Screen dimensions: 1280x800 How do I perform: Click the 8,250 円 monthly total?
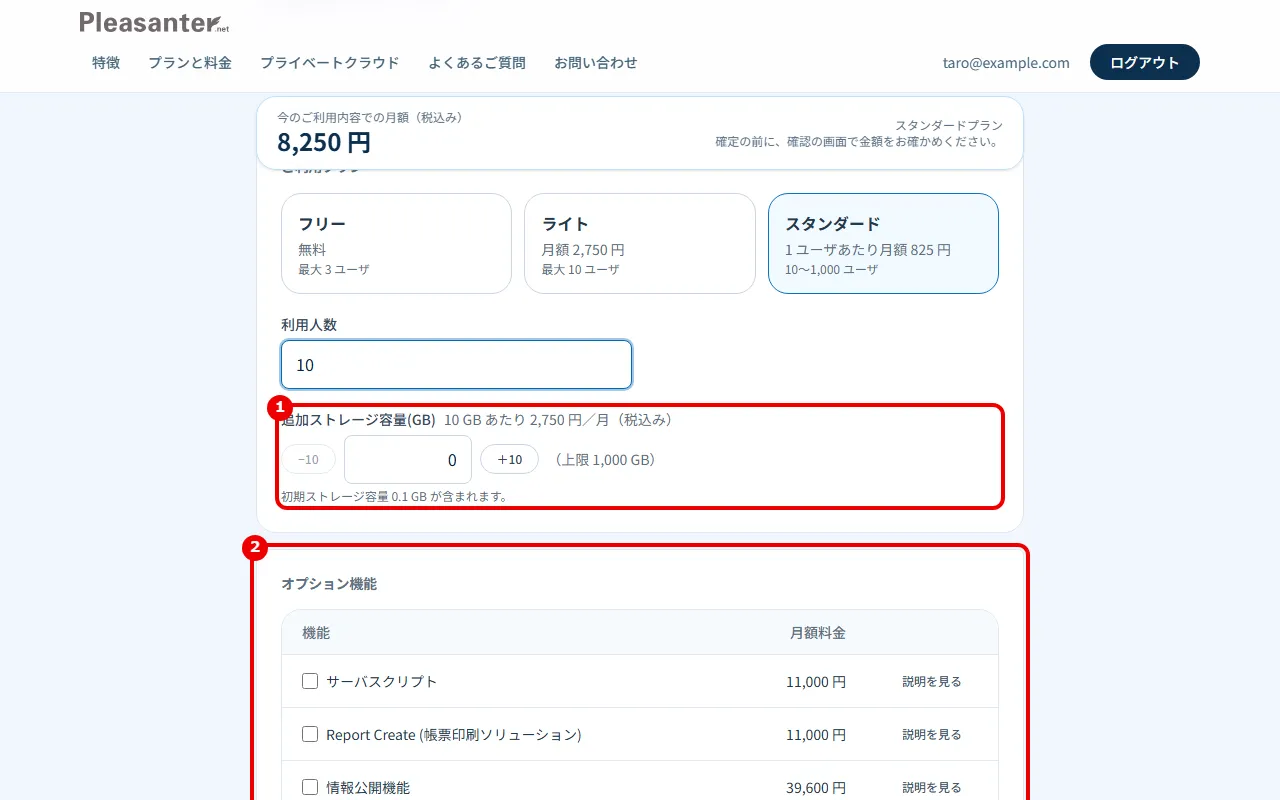324,142
